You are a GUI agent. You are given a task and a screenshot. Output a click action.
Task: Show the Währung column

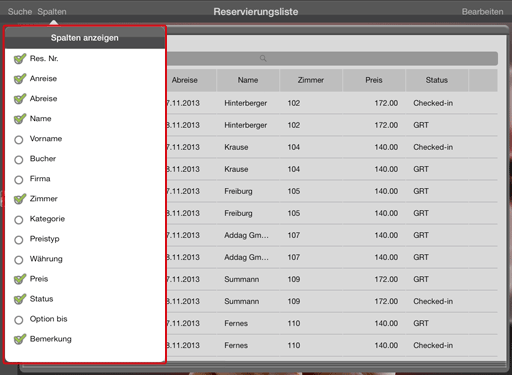tap(19, 260)
